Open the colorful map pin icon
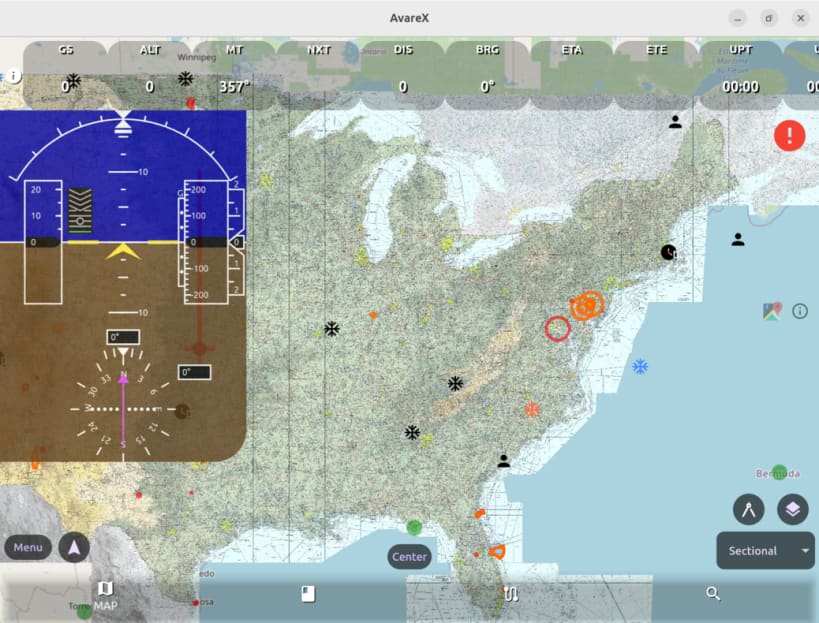Screen dimensions: 819x623 [x=772, y=311]
